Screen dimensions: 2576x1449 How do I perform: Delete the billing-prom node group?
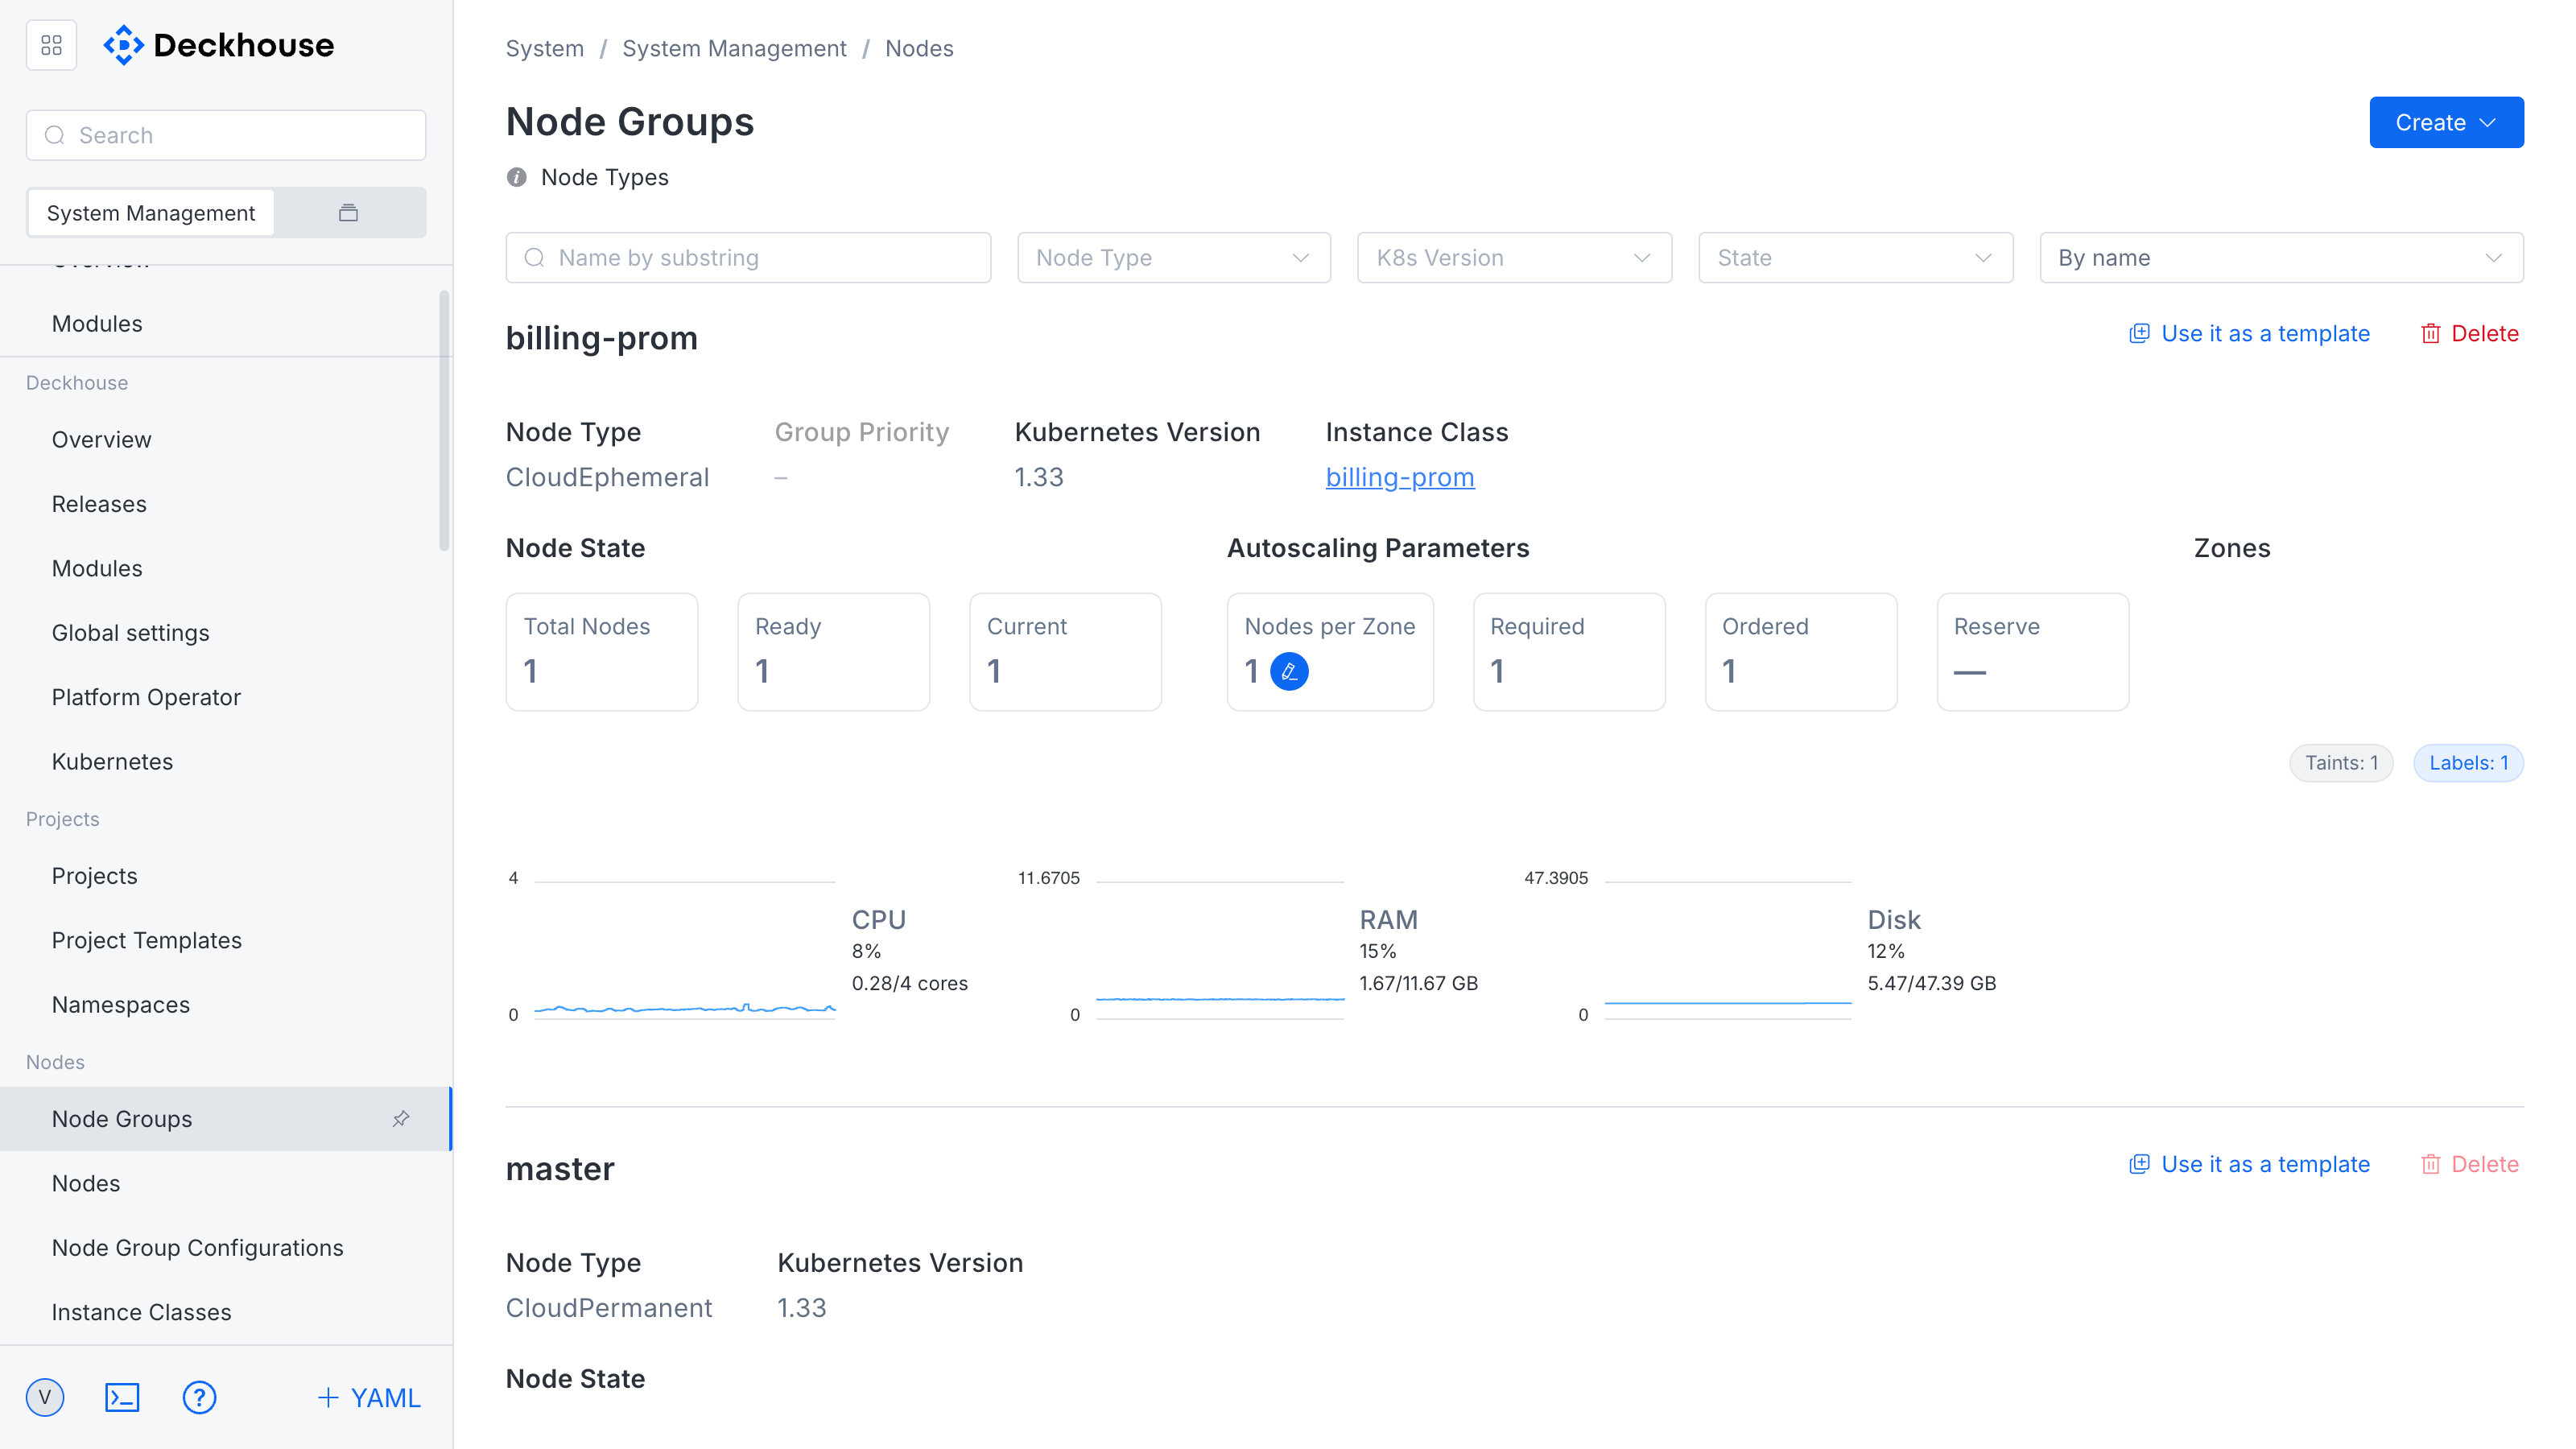click(2469, 333)
